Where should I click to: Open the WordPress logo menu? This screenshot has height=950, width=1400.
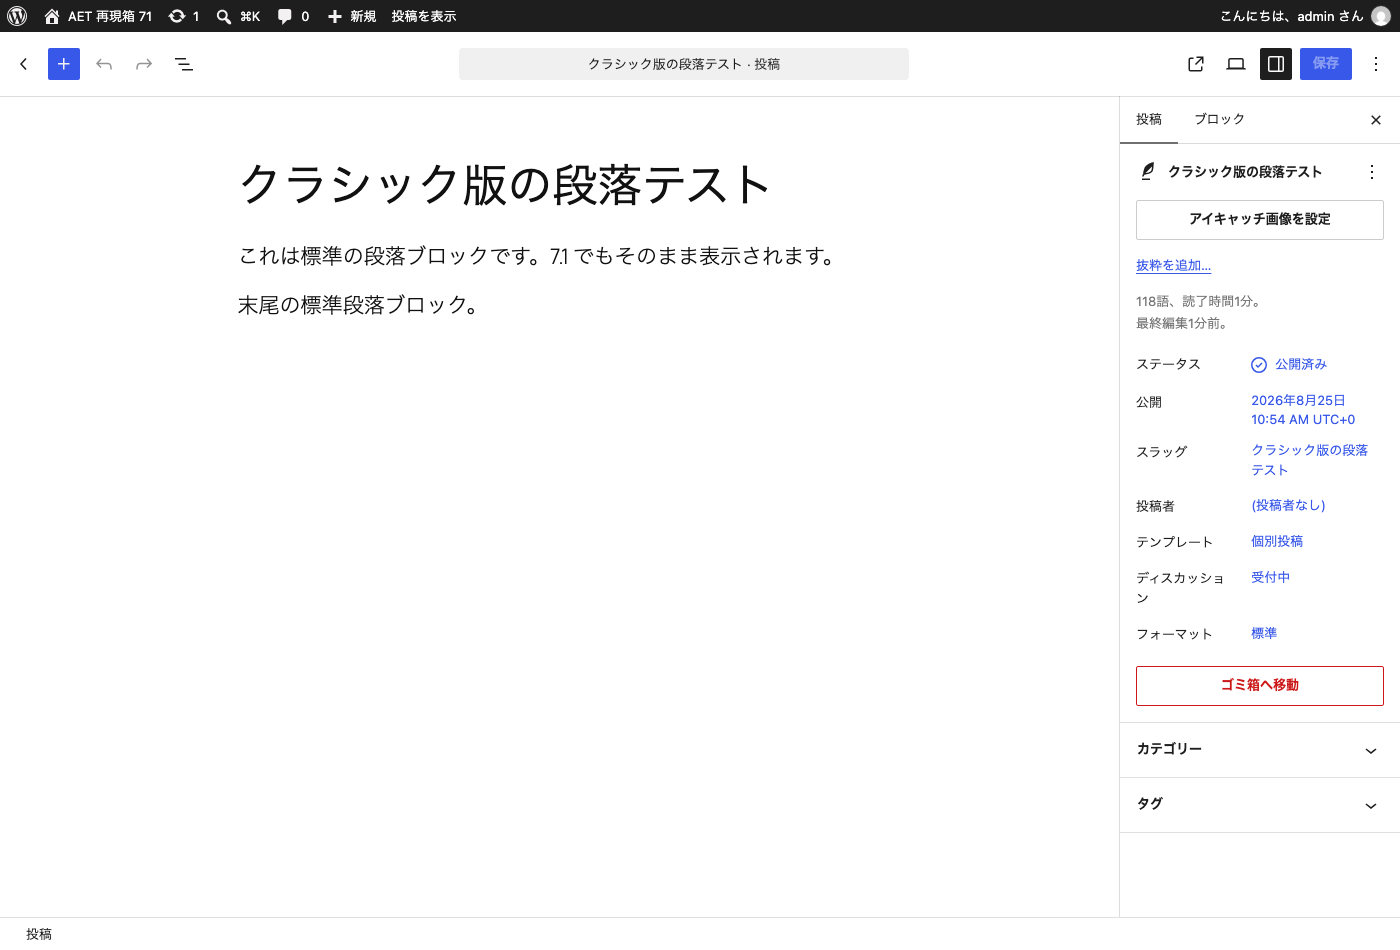coord(17,16)
